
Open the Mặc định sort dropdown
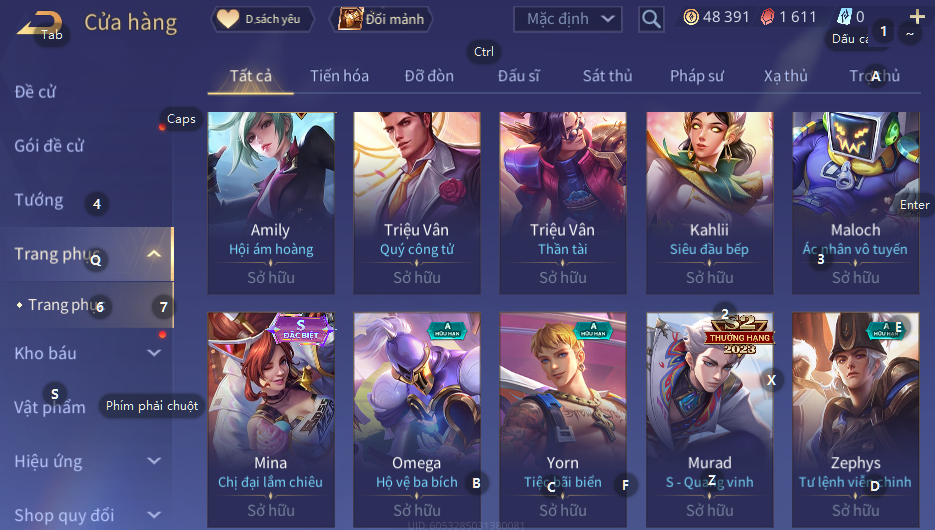coord(568,19)
